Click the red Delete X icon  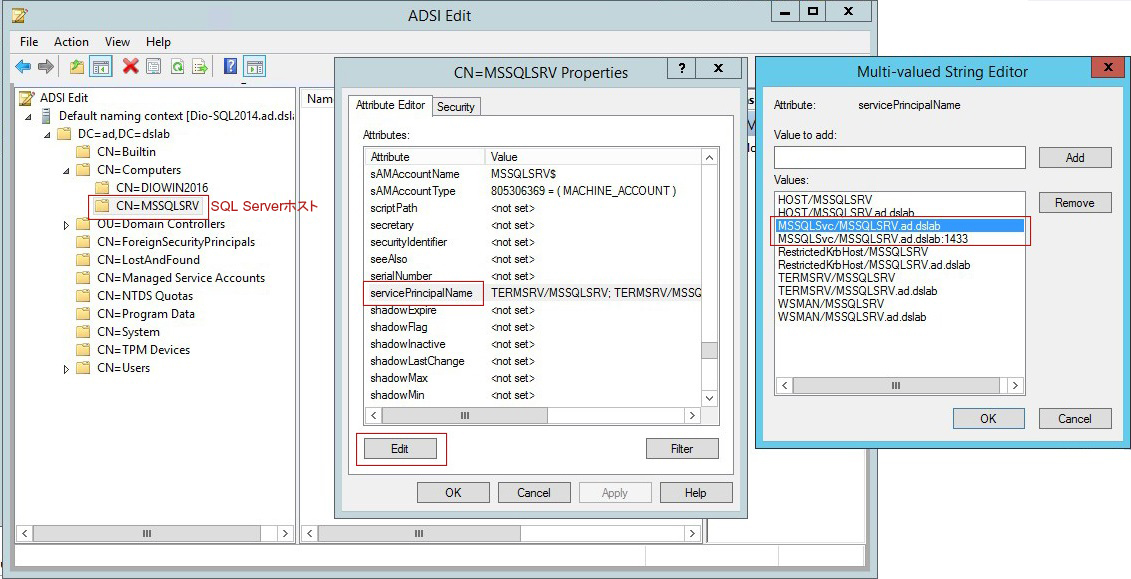click(130, 67)
